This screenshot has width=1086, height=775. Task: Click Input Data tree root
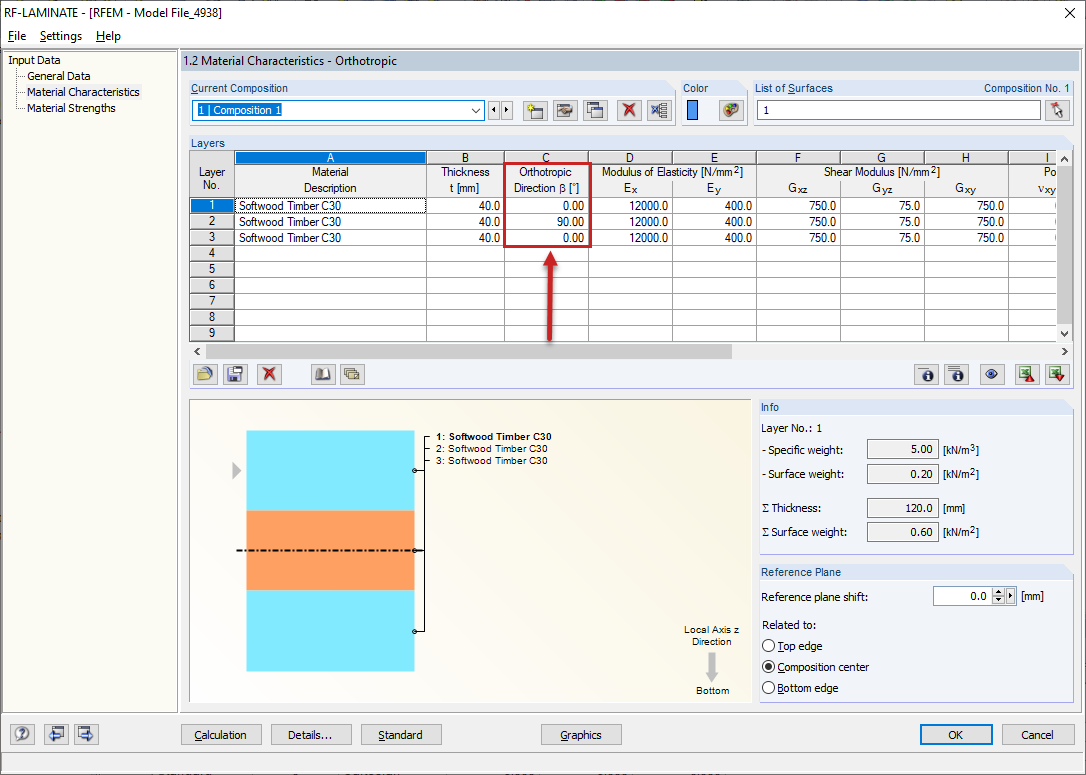[35, 60]
